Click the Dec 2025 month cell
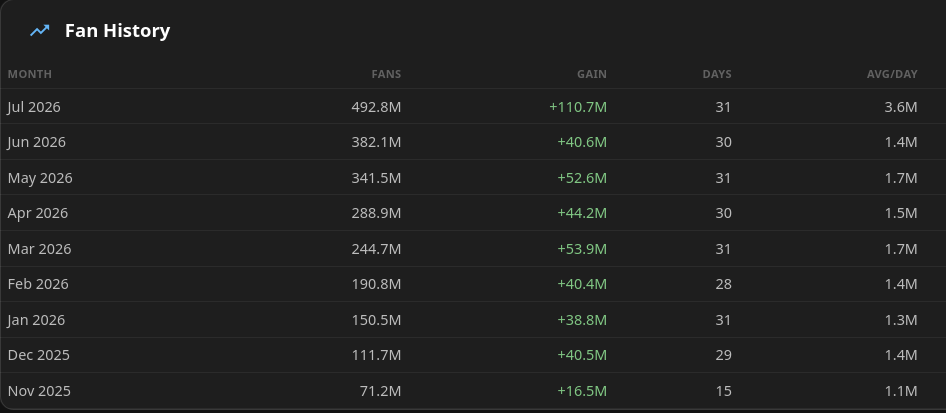 pyautogui.click(x=39, y=355)
